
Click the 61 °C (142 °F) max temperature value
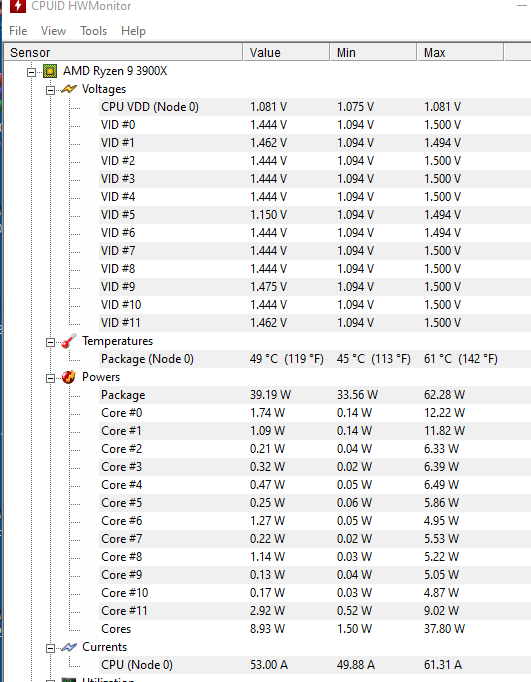point(461,359)
